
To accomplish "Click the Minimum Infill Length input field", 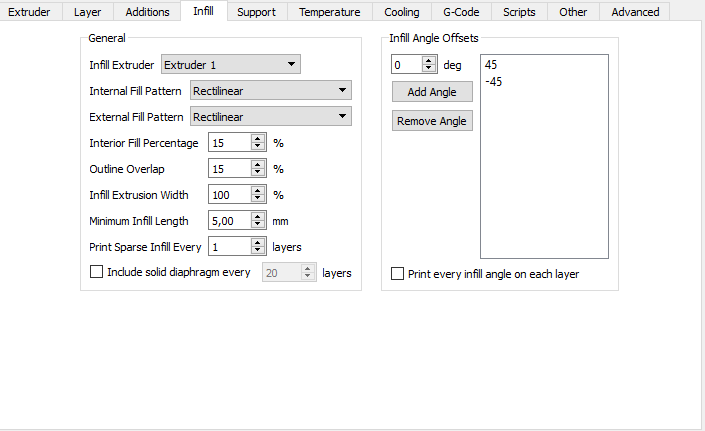I will 229,221.
